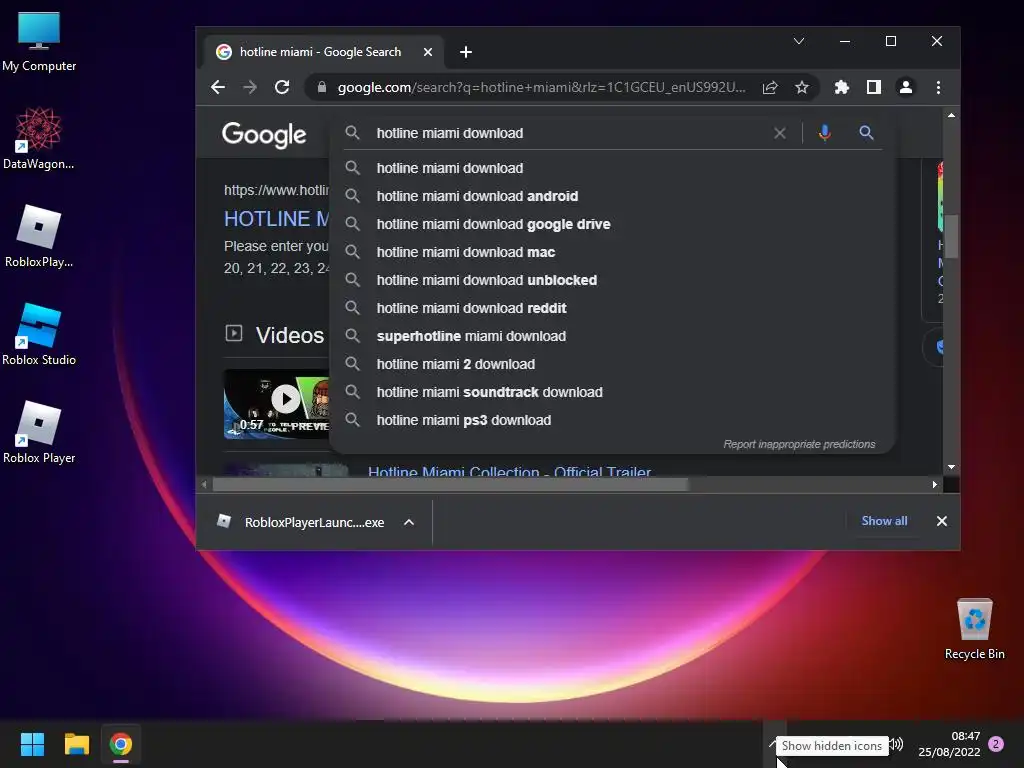Image resolution: width=1024 pixels, height=768 pixels.
Task: Open the RobloxPlayerLaunc....exe download item
Action: click(304, 522)
